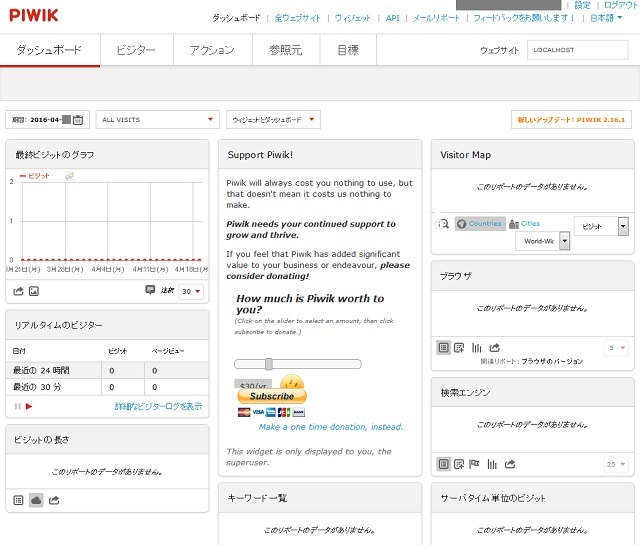
Task: Select the tag cloud view in the visit length widget
Action: coord(36,500)
